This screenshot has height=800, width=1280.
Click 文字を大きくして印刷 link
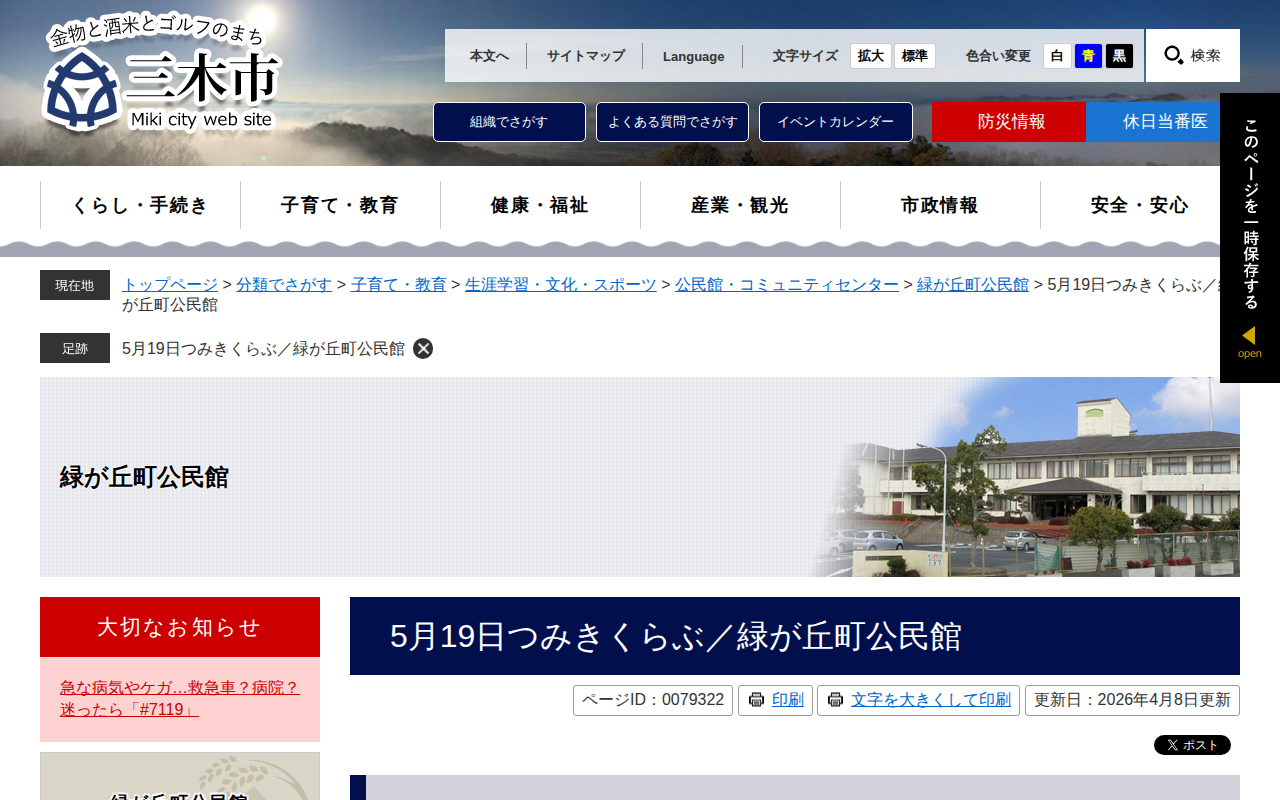point(931,700)
